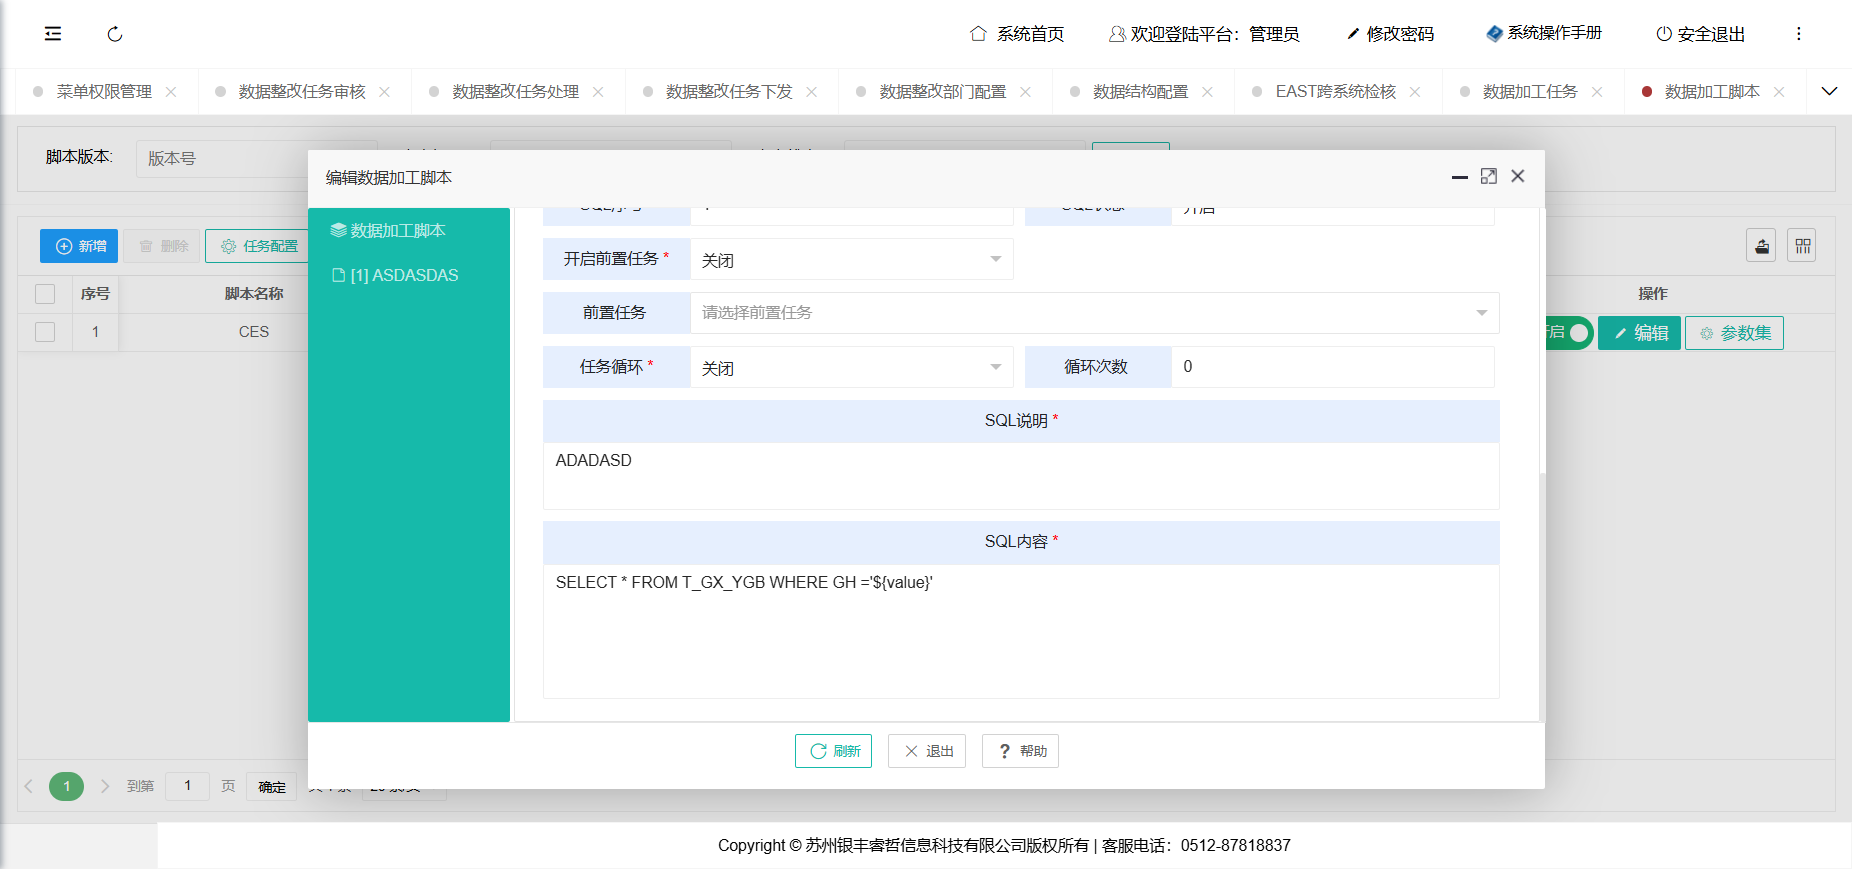Open the column grid settings icon
The height and width of the screenshot is (869, 1852).
coord(1802,246)
